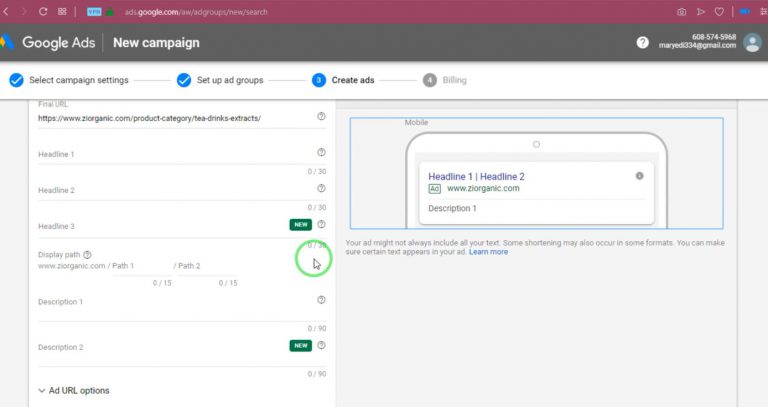Image resolution: width=768 pixels, height=407 pixels.
Task: Click the Path 1 display path field
Action: 142,266
